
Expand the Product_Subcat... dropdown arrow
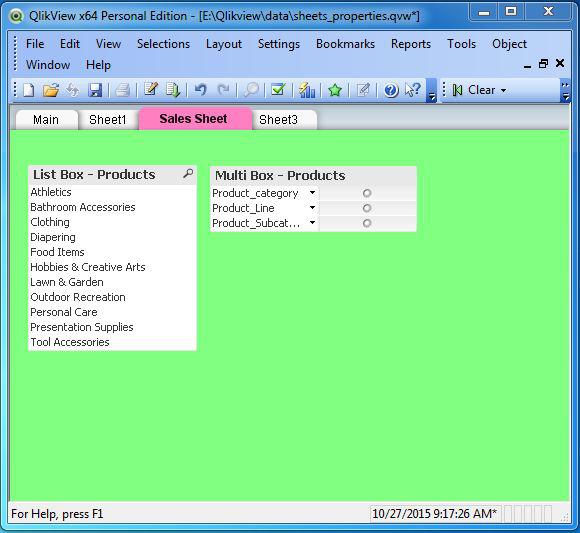tap(312, 222)
